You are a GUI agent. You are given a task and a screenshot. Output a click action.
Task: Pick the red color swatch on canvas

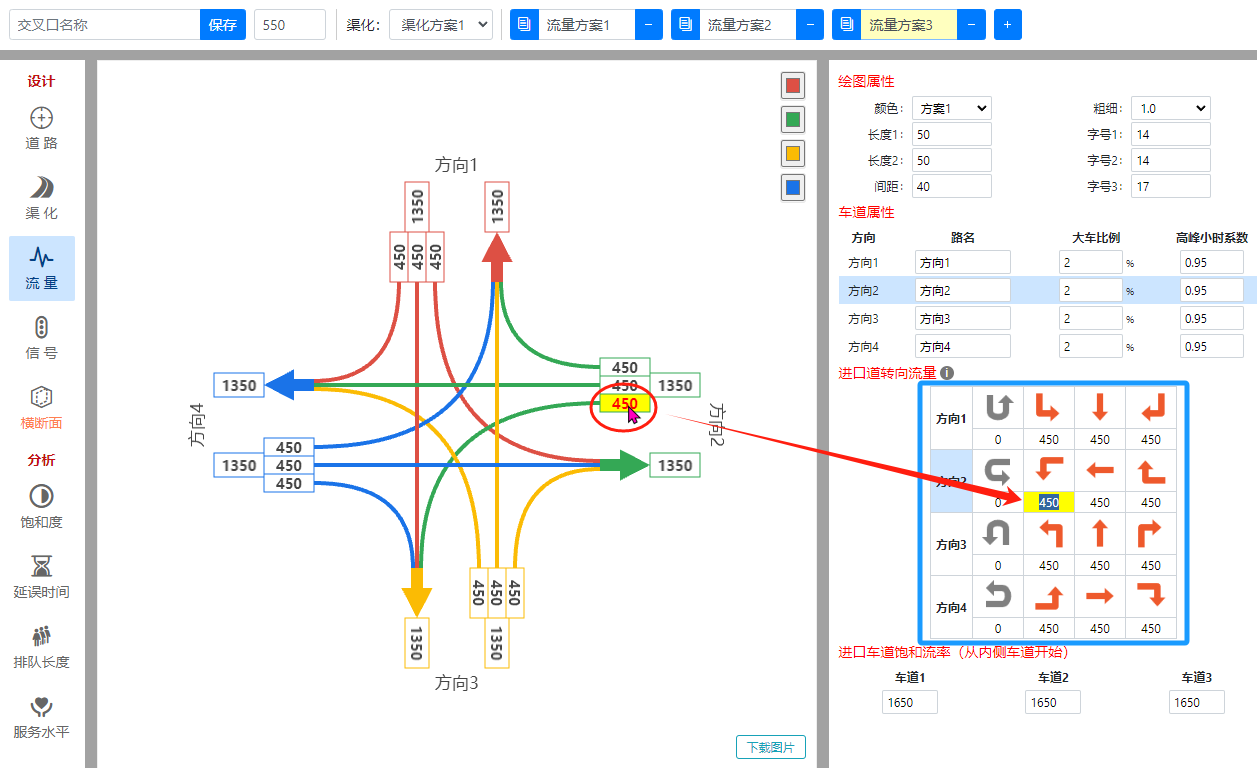tap(793, 85)
